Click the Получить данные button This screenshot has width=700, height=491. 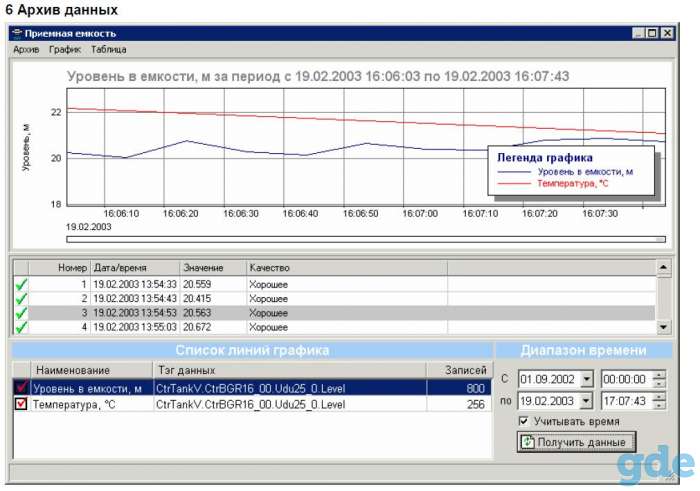(576, 442)
